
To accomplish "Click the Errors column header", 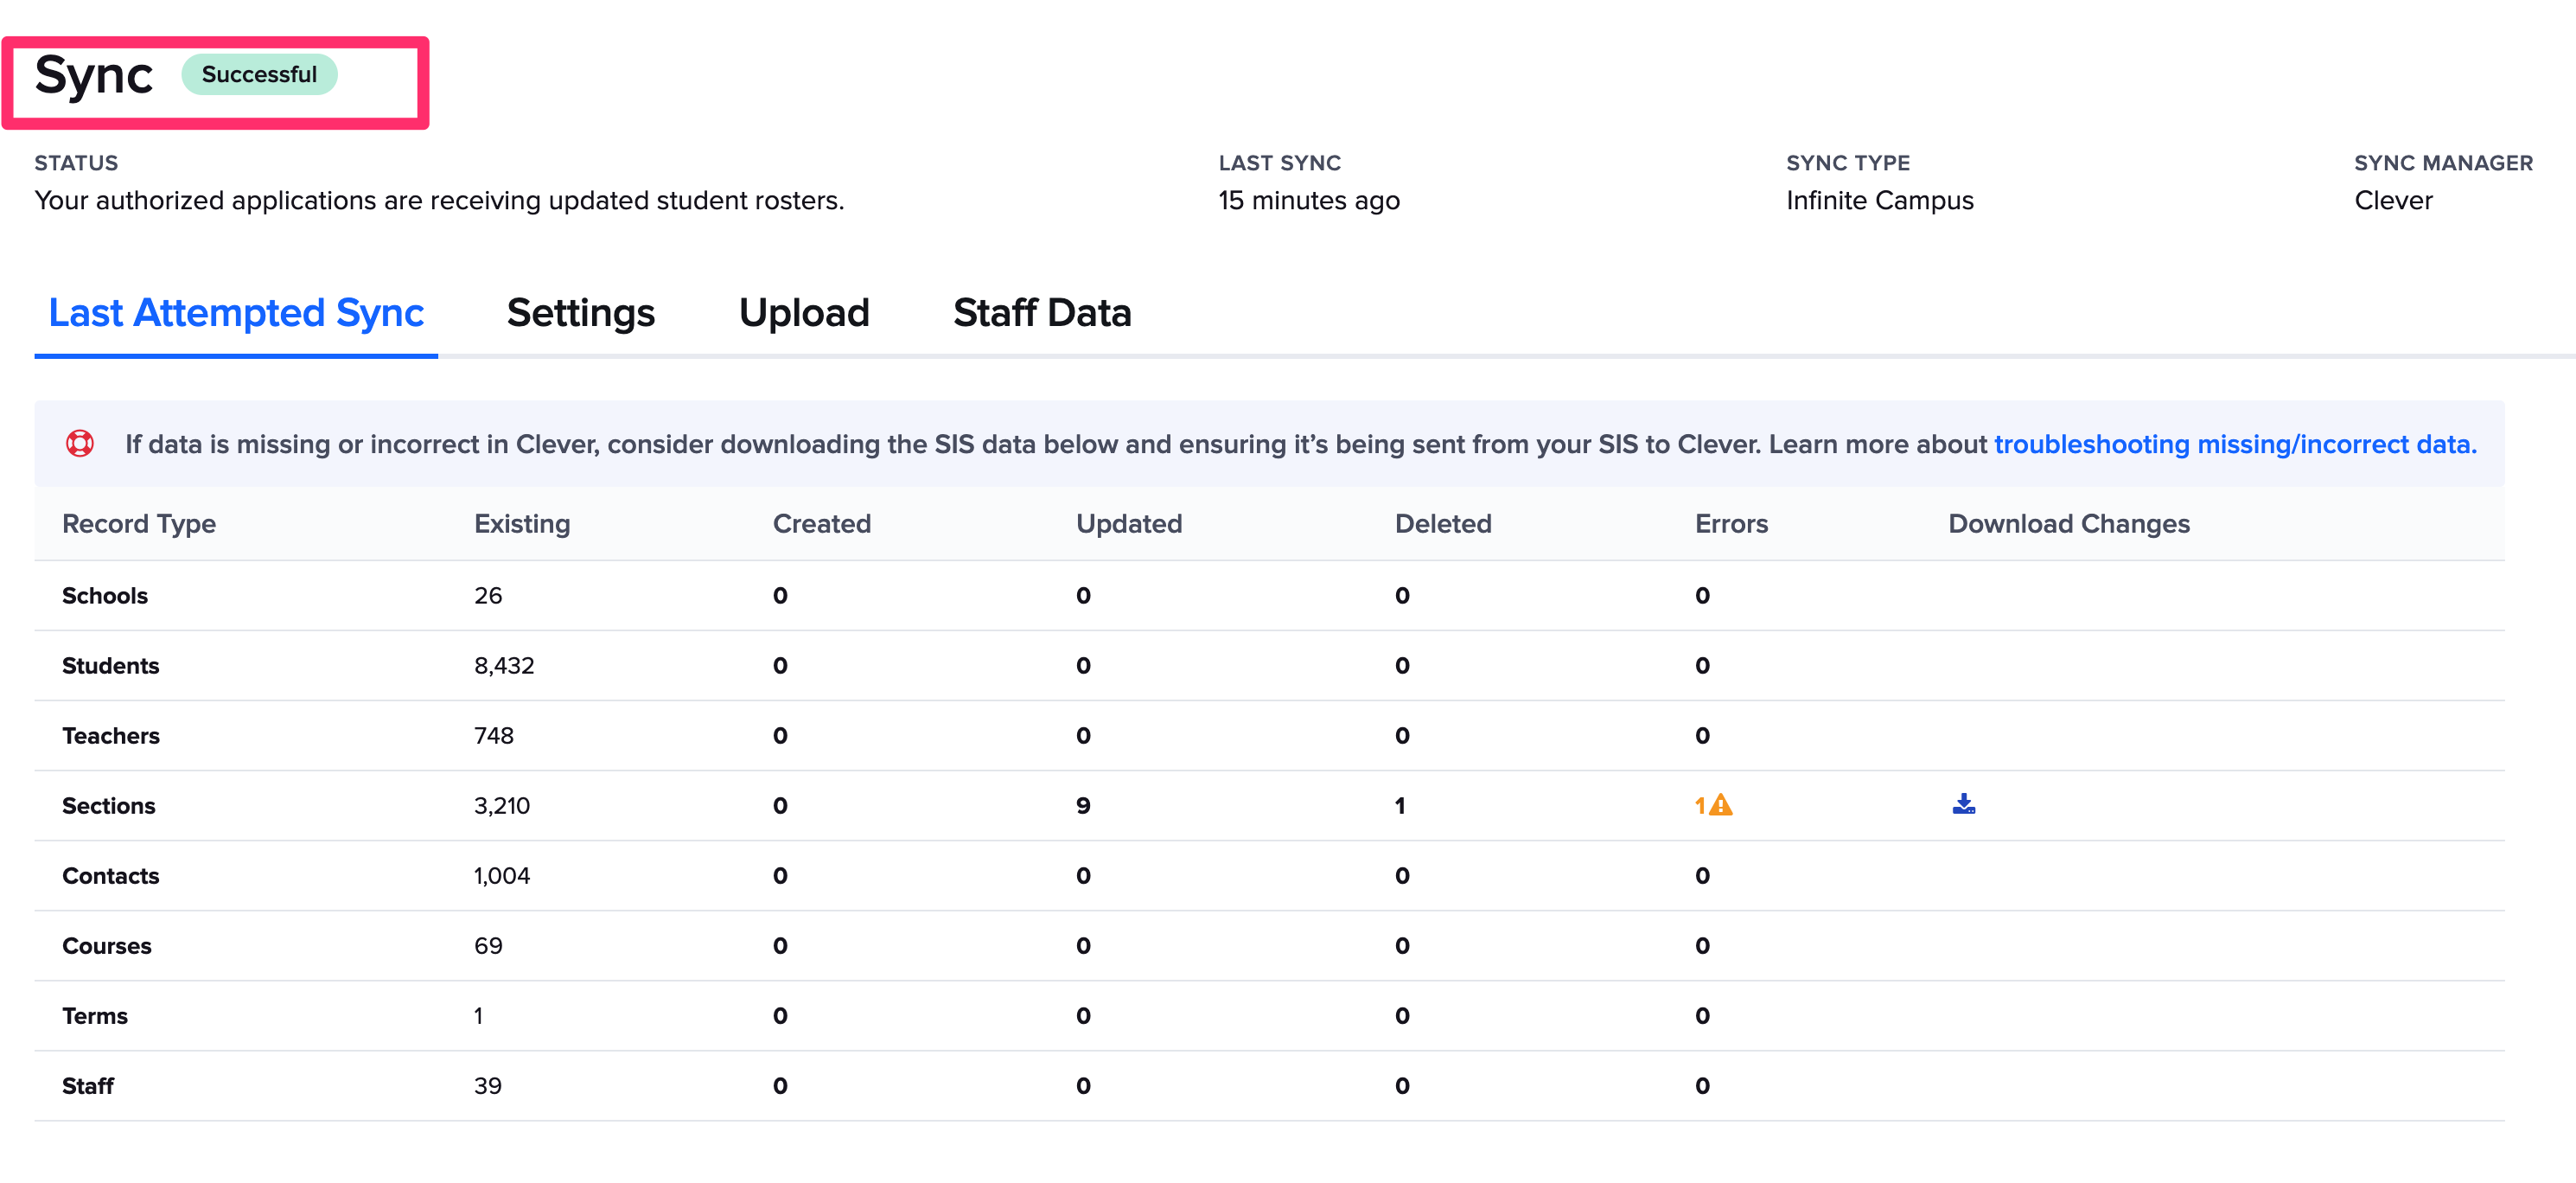I will (x=1730, y=524).
